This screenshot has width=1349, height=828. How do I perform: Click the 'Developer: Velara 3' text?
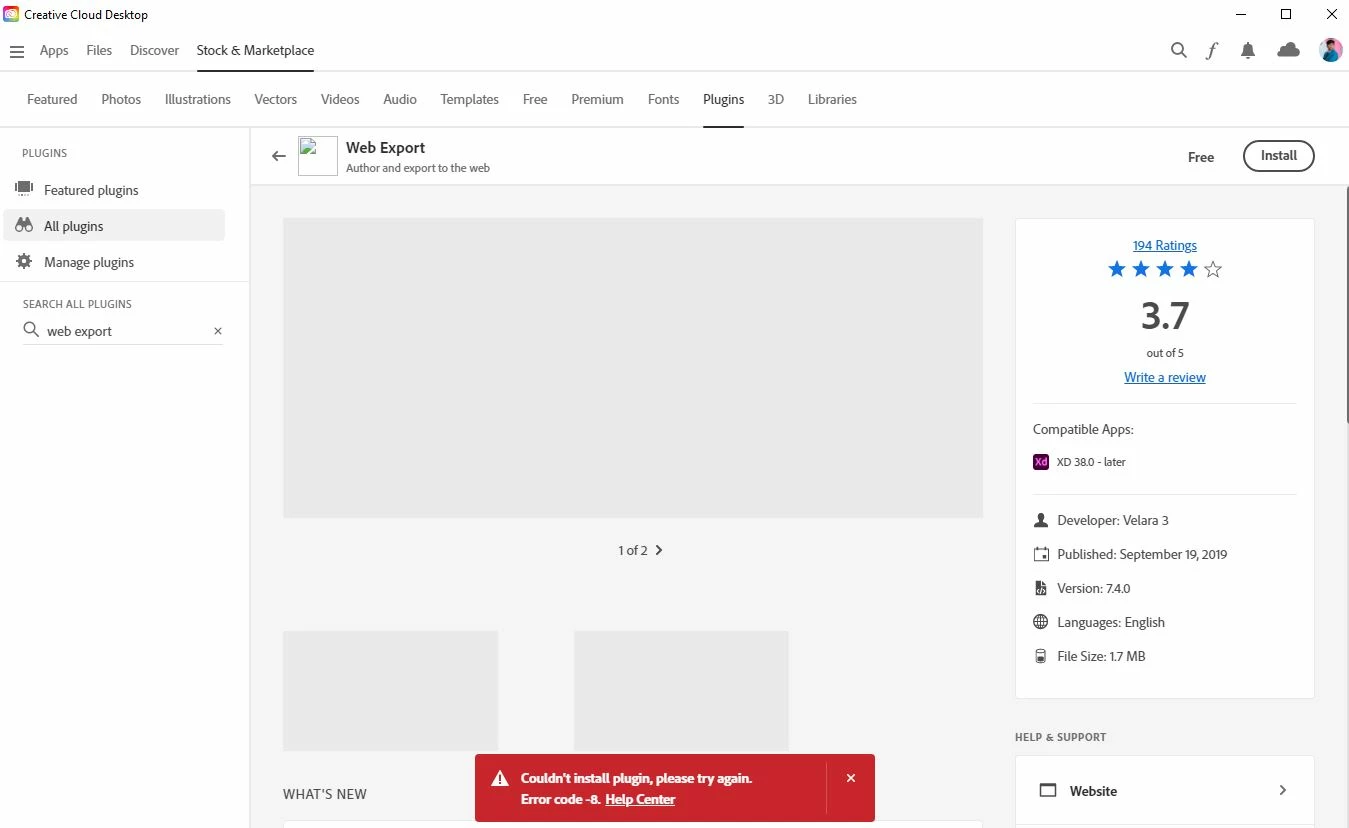[x=1113, y=520]
